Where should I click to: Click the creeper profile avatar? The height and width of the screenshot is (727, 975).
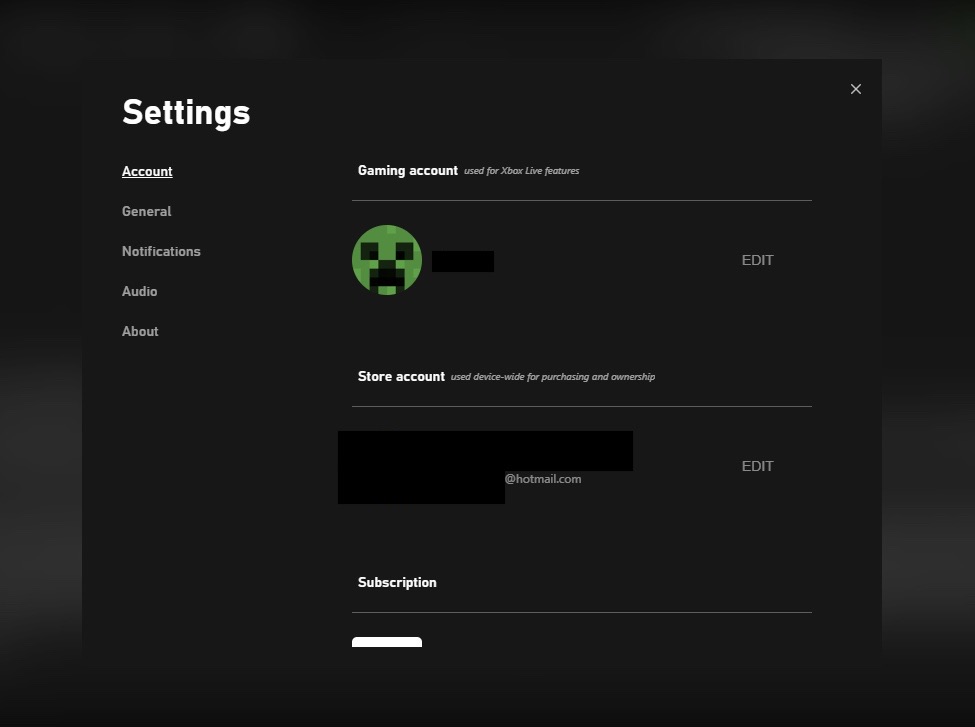click(387, 260)
